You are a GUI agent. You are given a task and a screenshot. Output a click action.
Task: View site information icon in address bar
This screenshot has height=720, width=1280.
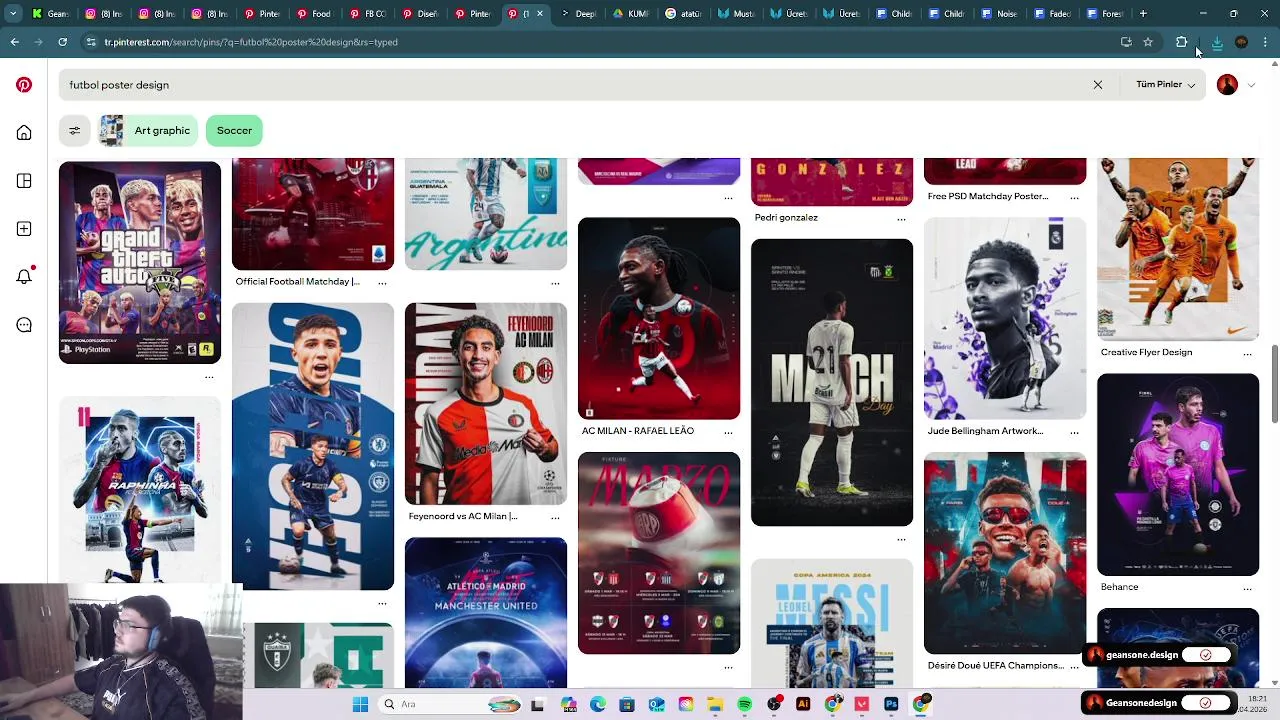click(x=91, y=42)
